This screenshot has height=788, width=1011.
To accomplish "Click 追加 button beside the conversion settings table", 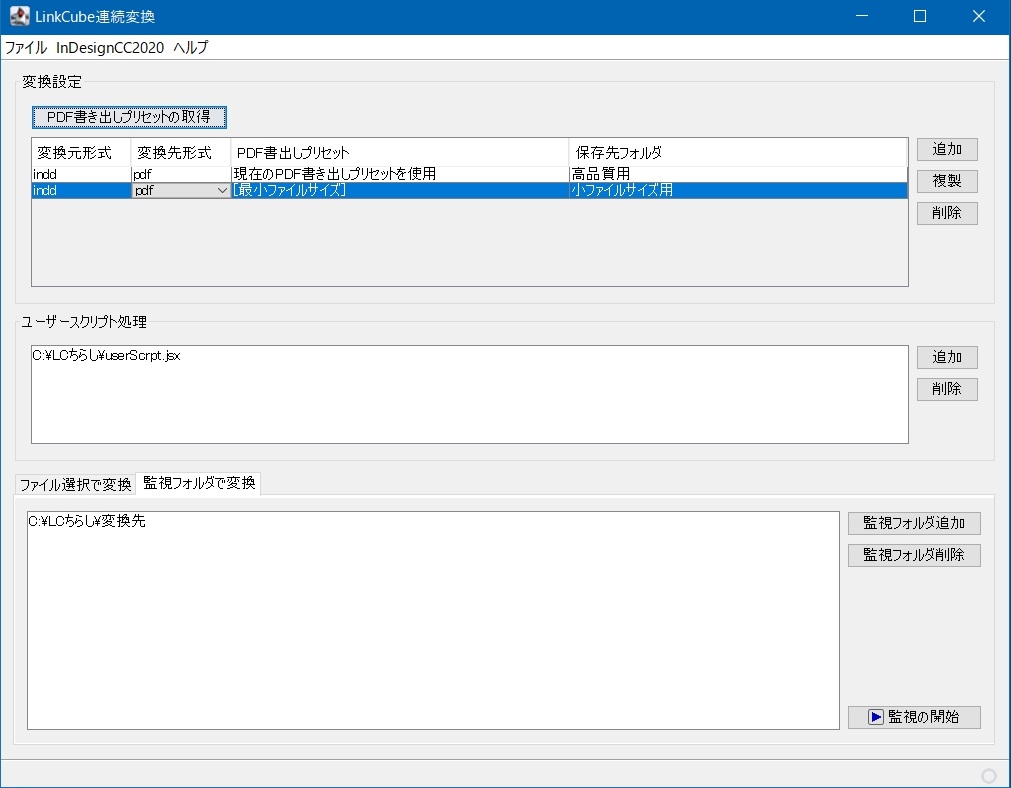I will [x=946, y=150].
